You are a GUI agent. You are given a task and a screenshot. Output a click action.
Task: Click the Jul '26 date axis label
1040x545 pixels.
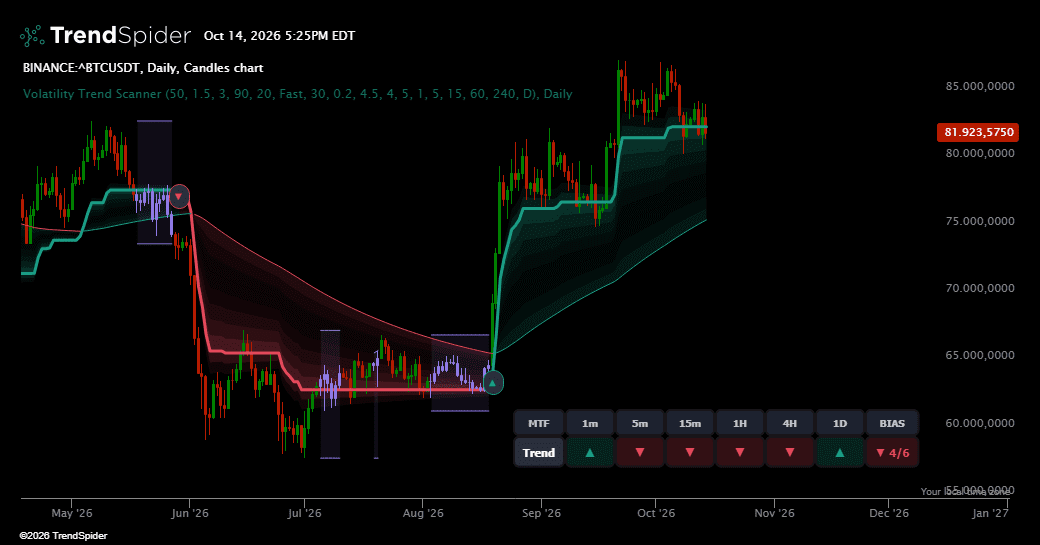click(304, 513)
